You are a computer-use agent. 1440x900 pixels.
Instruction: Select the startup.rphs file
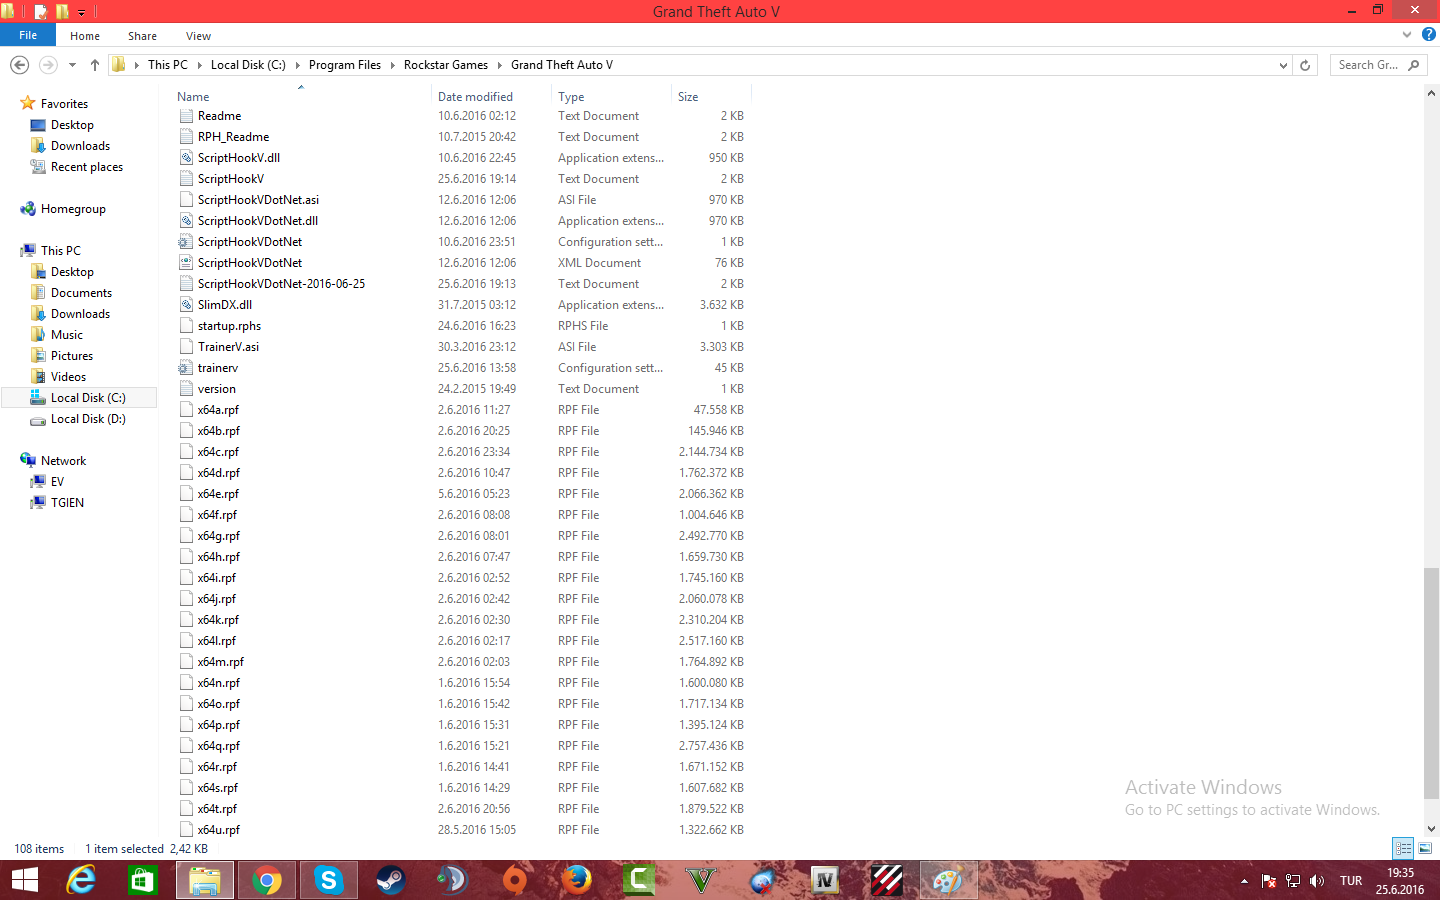(x=229, y=326)
